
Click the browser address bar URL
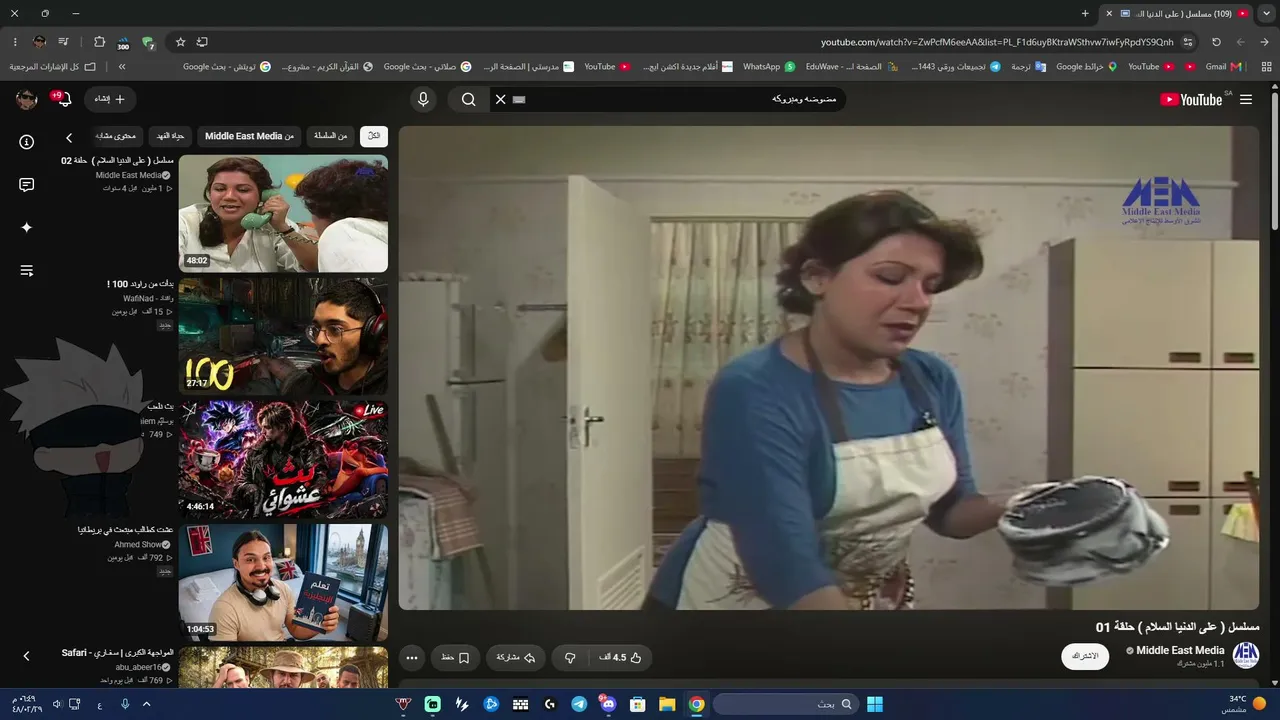coord(997,42)
